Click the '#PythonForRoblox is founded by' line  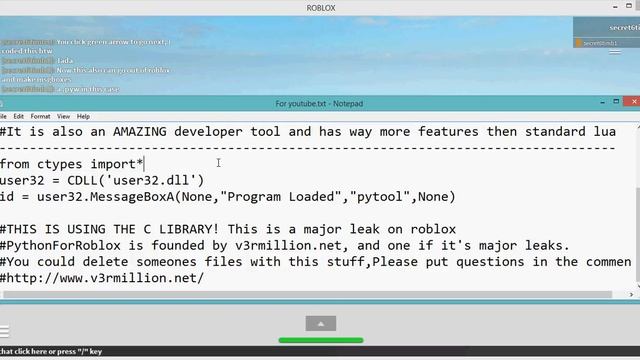pyautogui.click(x=284, y=245)
